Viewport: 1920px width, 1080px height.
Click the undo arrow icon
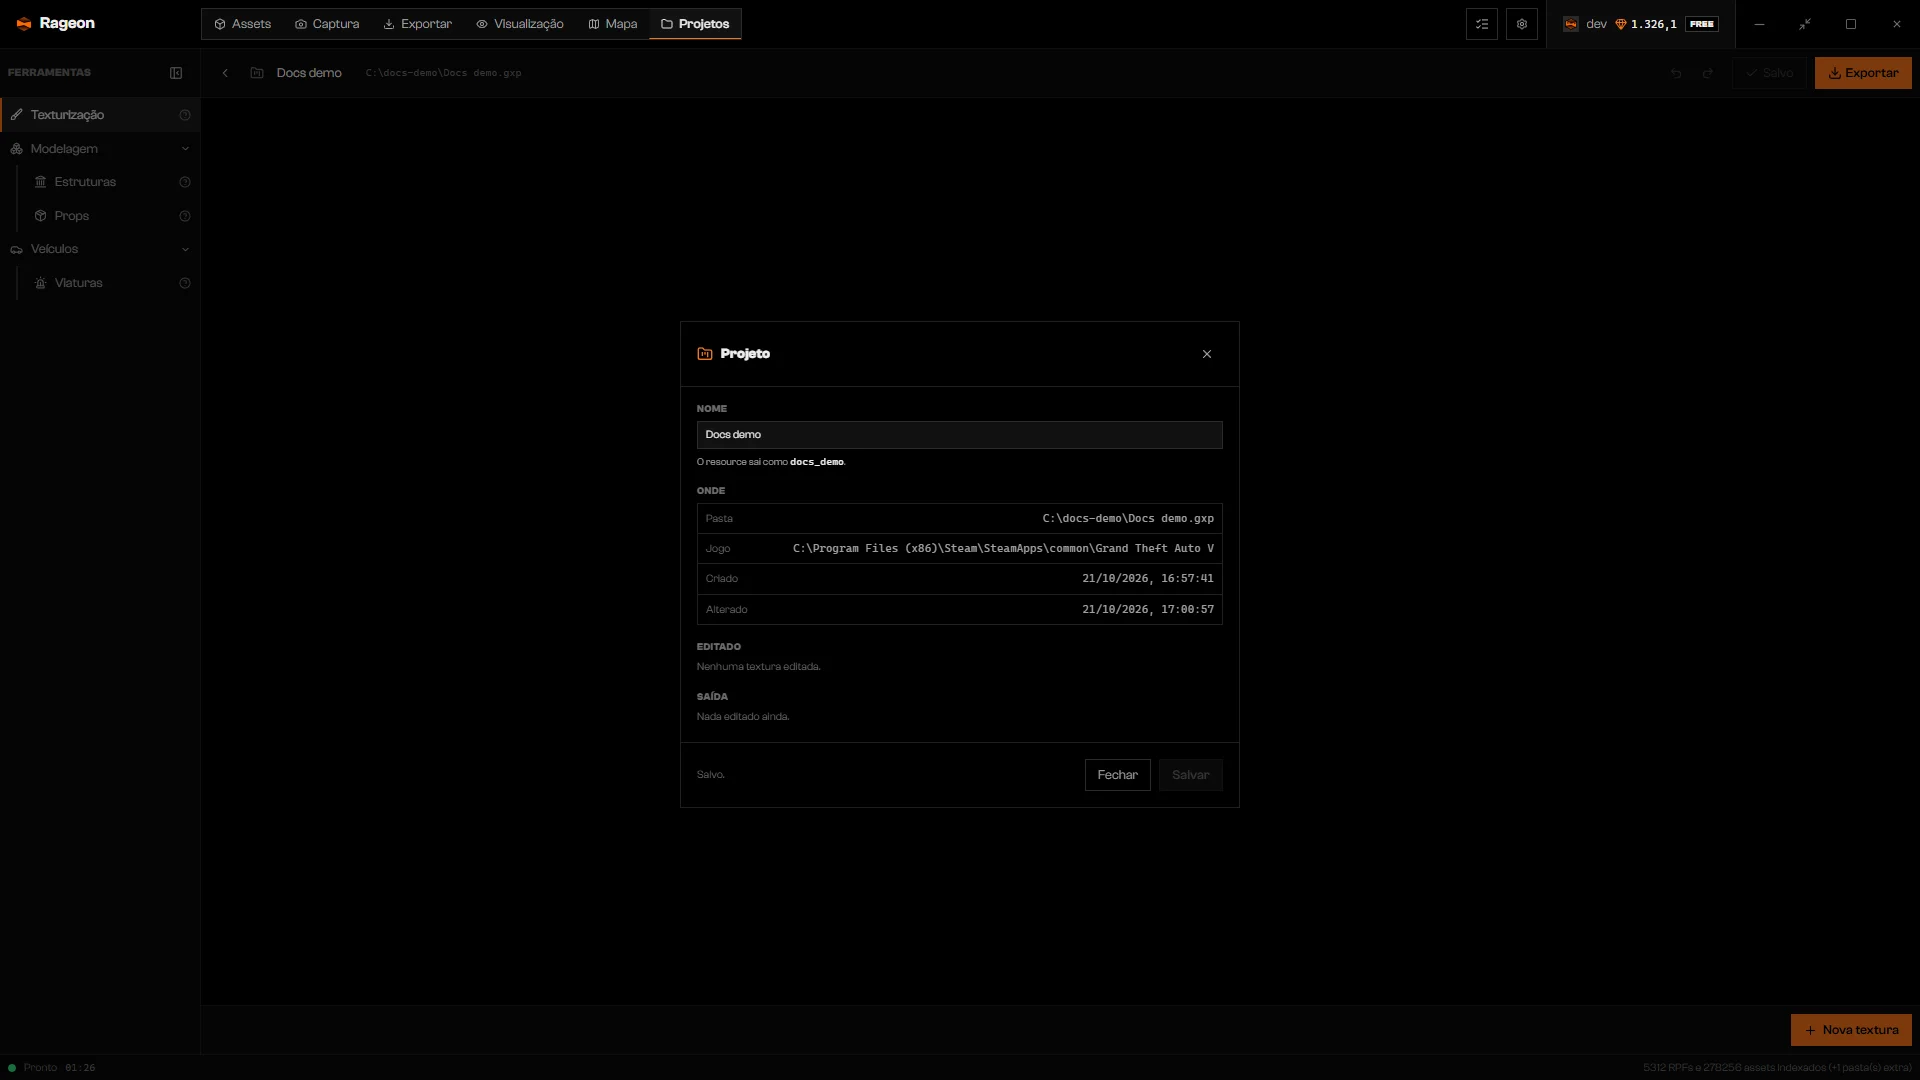point(1676,73)
